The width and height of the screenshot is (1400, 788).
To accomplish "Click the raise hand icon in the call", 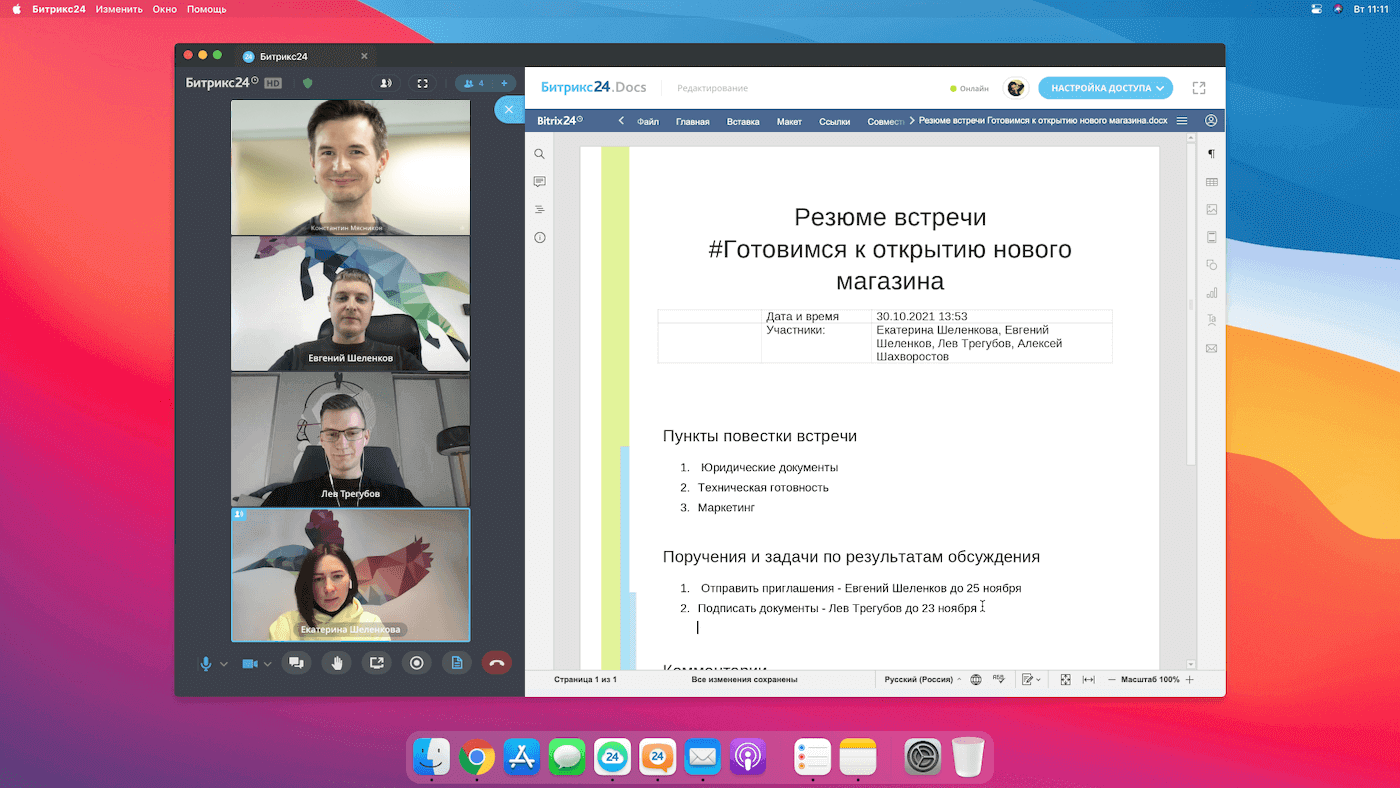I will 336,662.
